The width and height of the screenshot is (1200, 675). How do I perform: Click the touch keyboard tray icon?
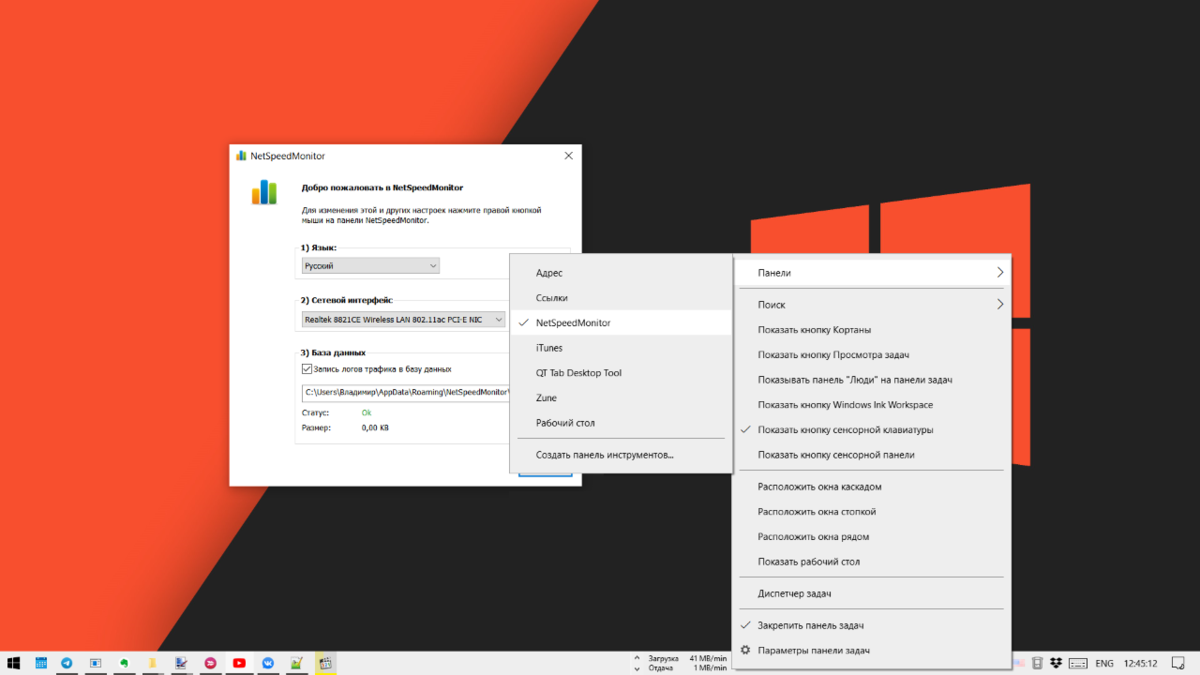tap(1078, 663)
